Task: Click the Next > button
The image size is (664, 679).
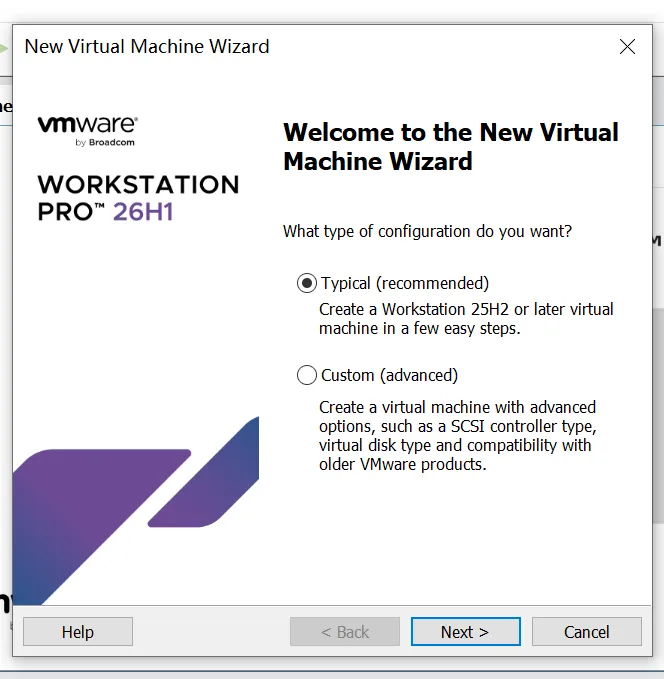Action: 466,632
